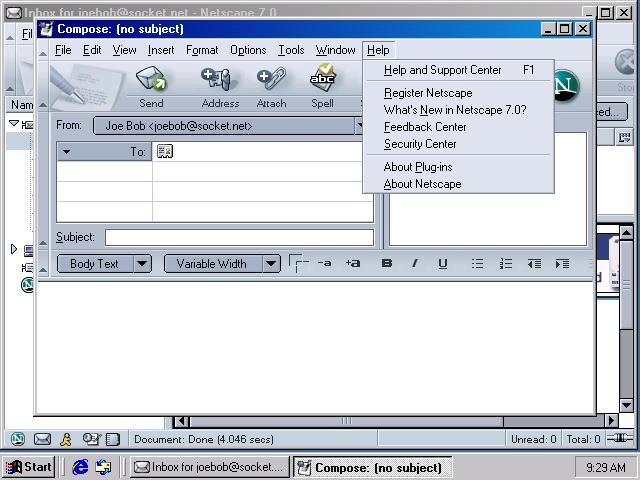Open the View menu
This screenshot has height=480, width=640.
point(124,50)
